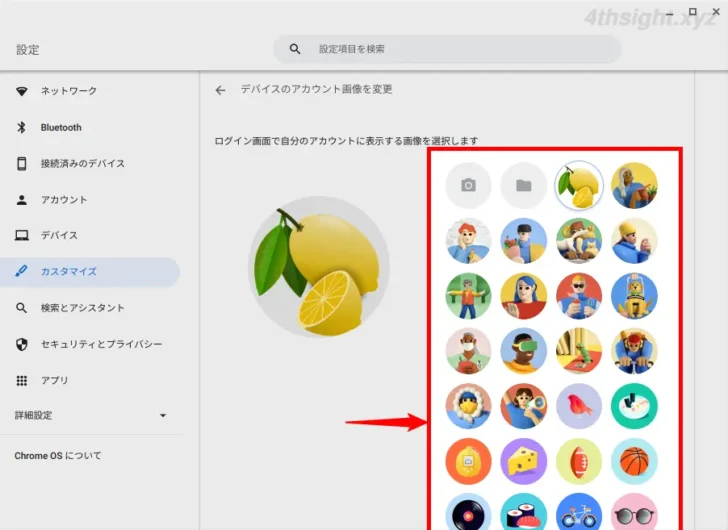Open アカウント in the sidebar
This screenshot has width=728, height=530.
point(91,200)
